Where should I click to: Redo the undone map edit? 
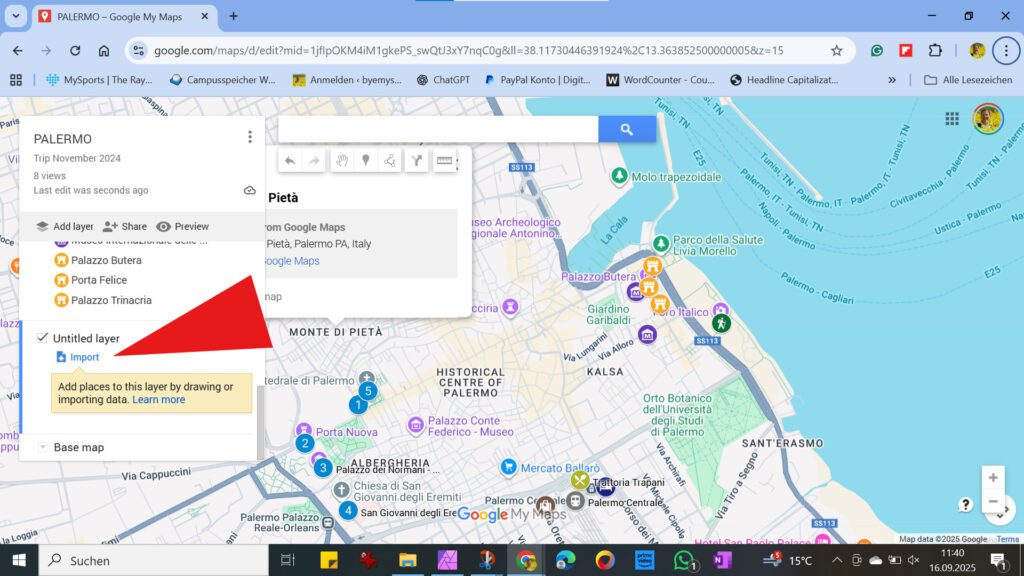click(x=312, y=160)
